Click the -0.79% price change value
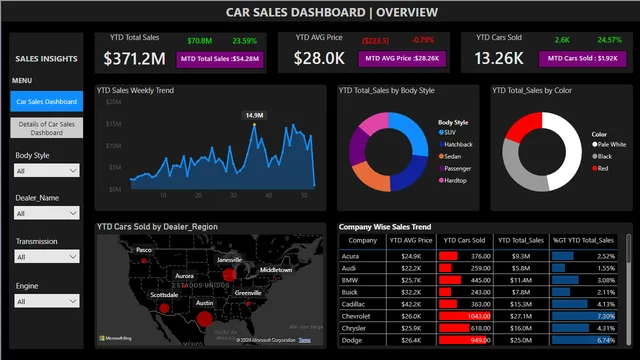Screen dimensions: 640x360 pos(423,40)
